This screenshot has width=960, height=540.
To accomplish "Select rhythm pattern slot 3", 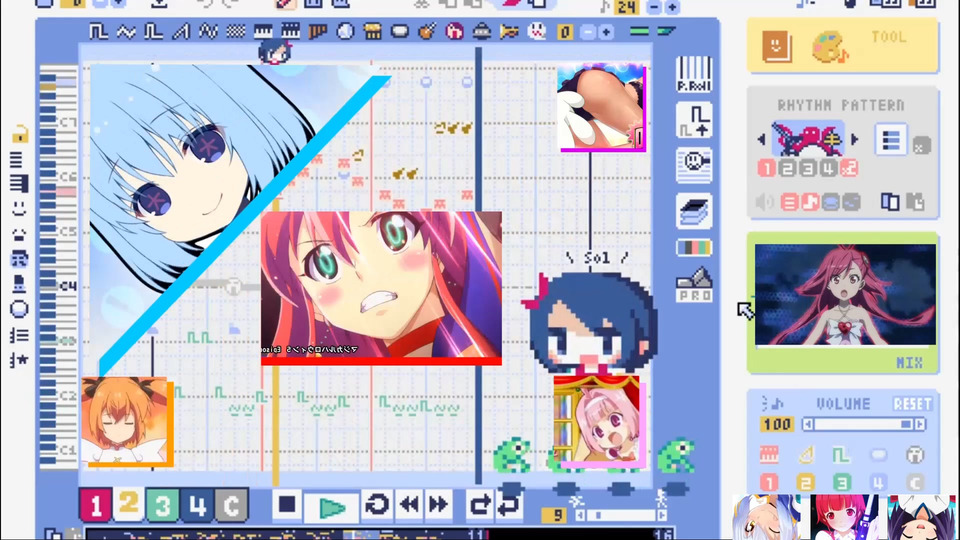I will (x=808, y=168).
